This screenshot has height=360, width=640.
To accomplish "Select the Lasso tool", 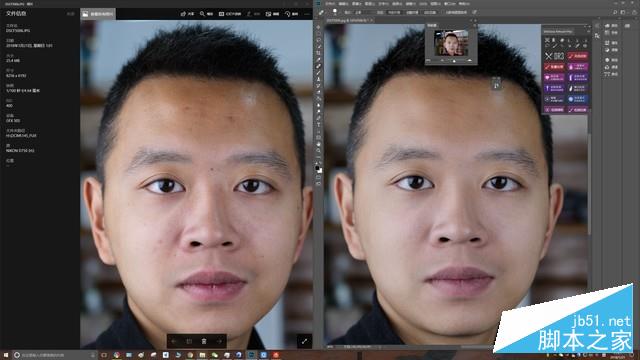I will click(319, 40).
